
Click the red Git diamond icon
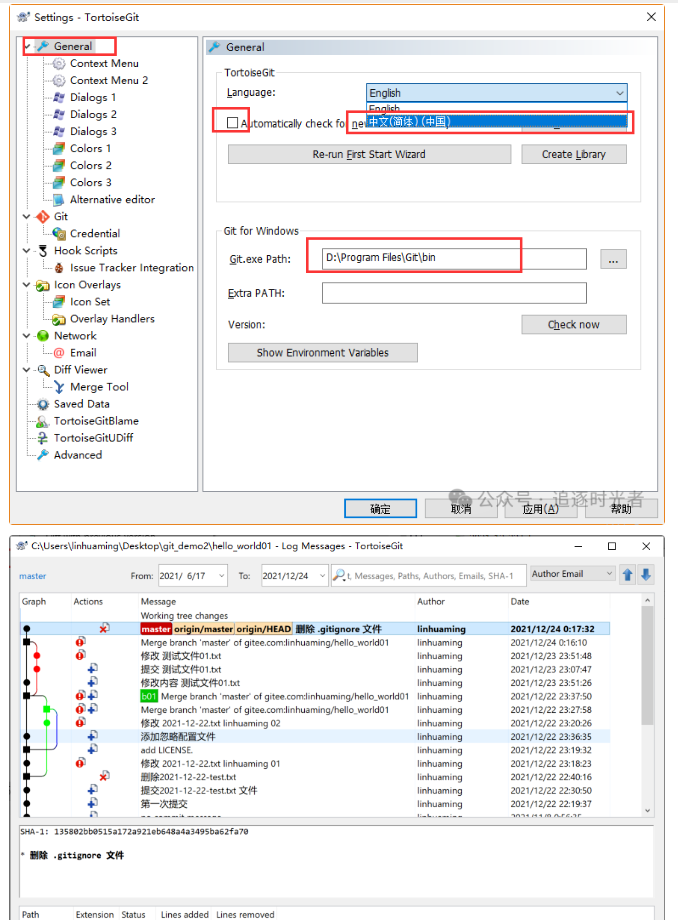click(x=43, y=217)
